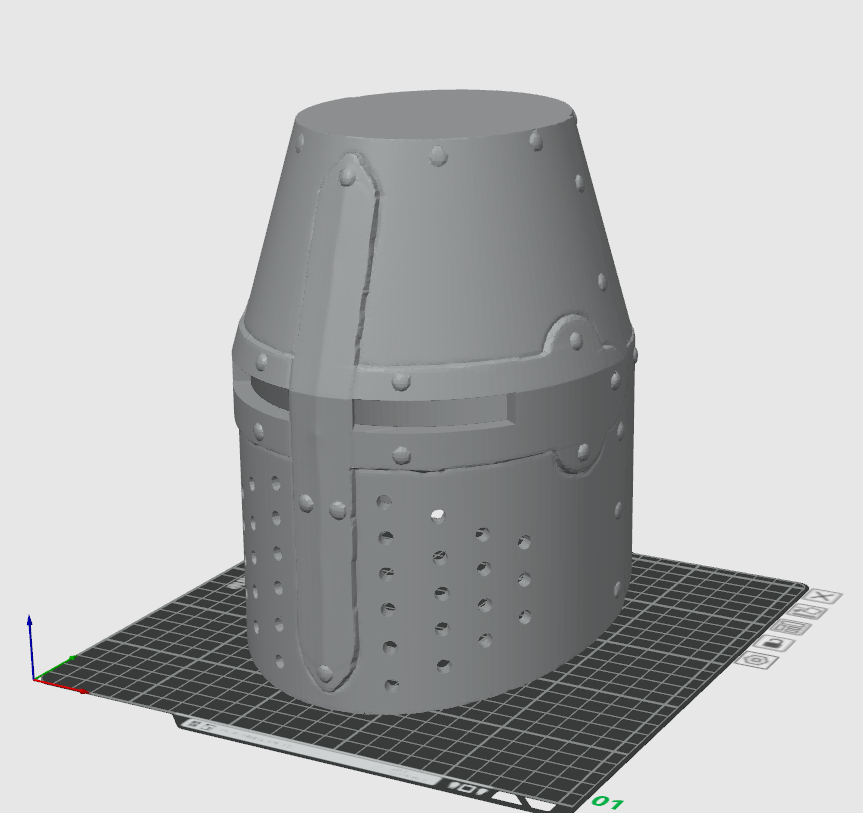Click the green plate number 01
Image resolution: width=863 pixels, height=813 pixels.
609,803
